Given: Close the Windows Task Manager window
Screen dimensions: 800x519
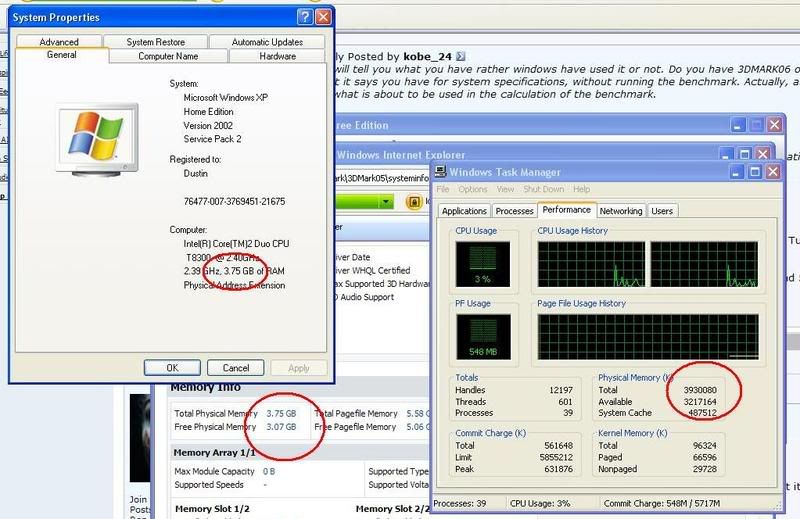Looking at the screenshot, I should click(773, 172).
